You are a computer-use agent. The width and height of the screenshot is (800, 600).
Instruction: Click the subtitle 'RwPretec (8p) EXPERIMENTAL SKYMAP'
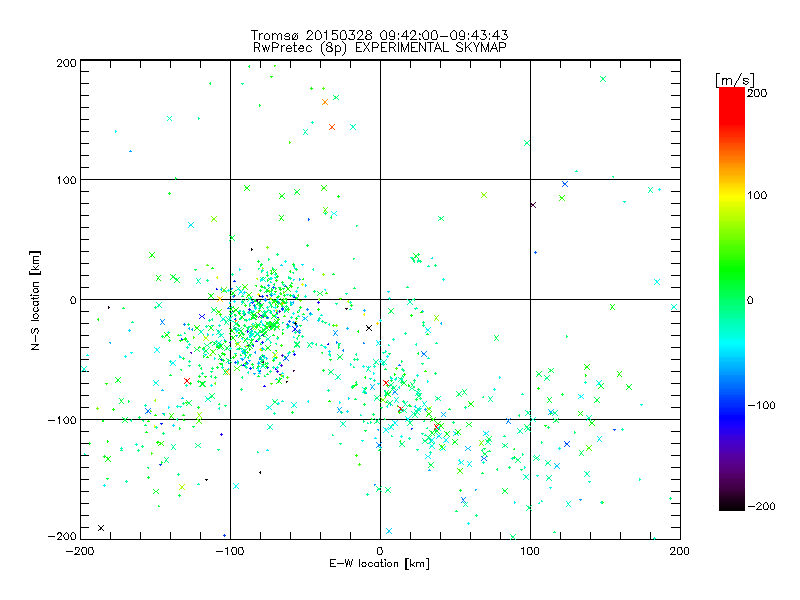click(x=379, y=47)
